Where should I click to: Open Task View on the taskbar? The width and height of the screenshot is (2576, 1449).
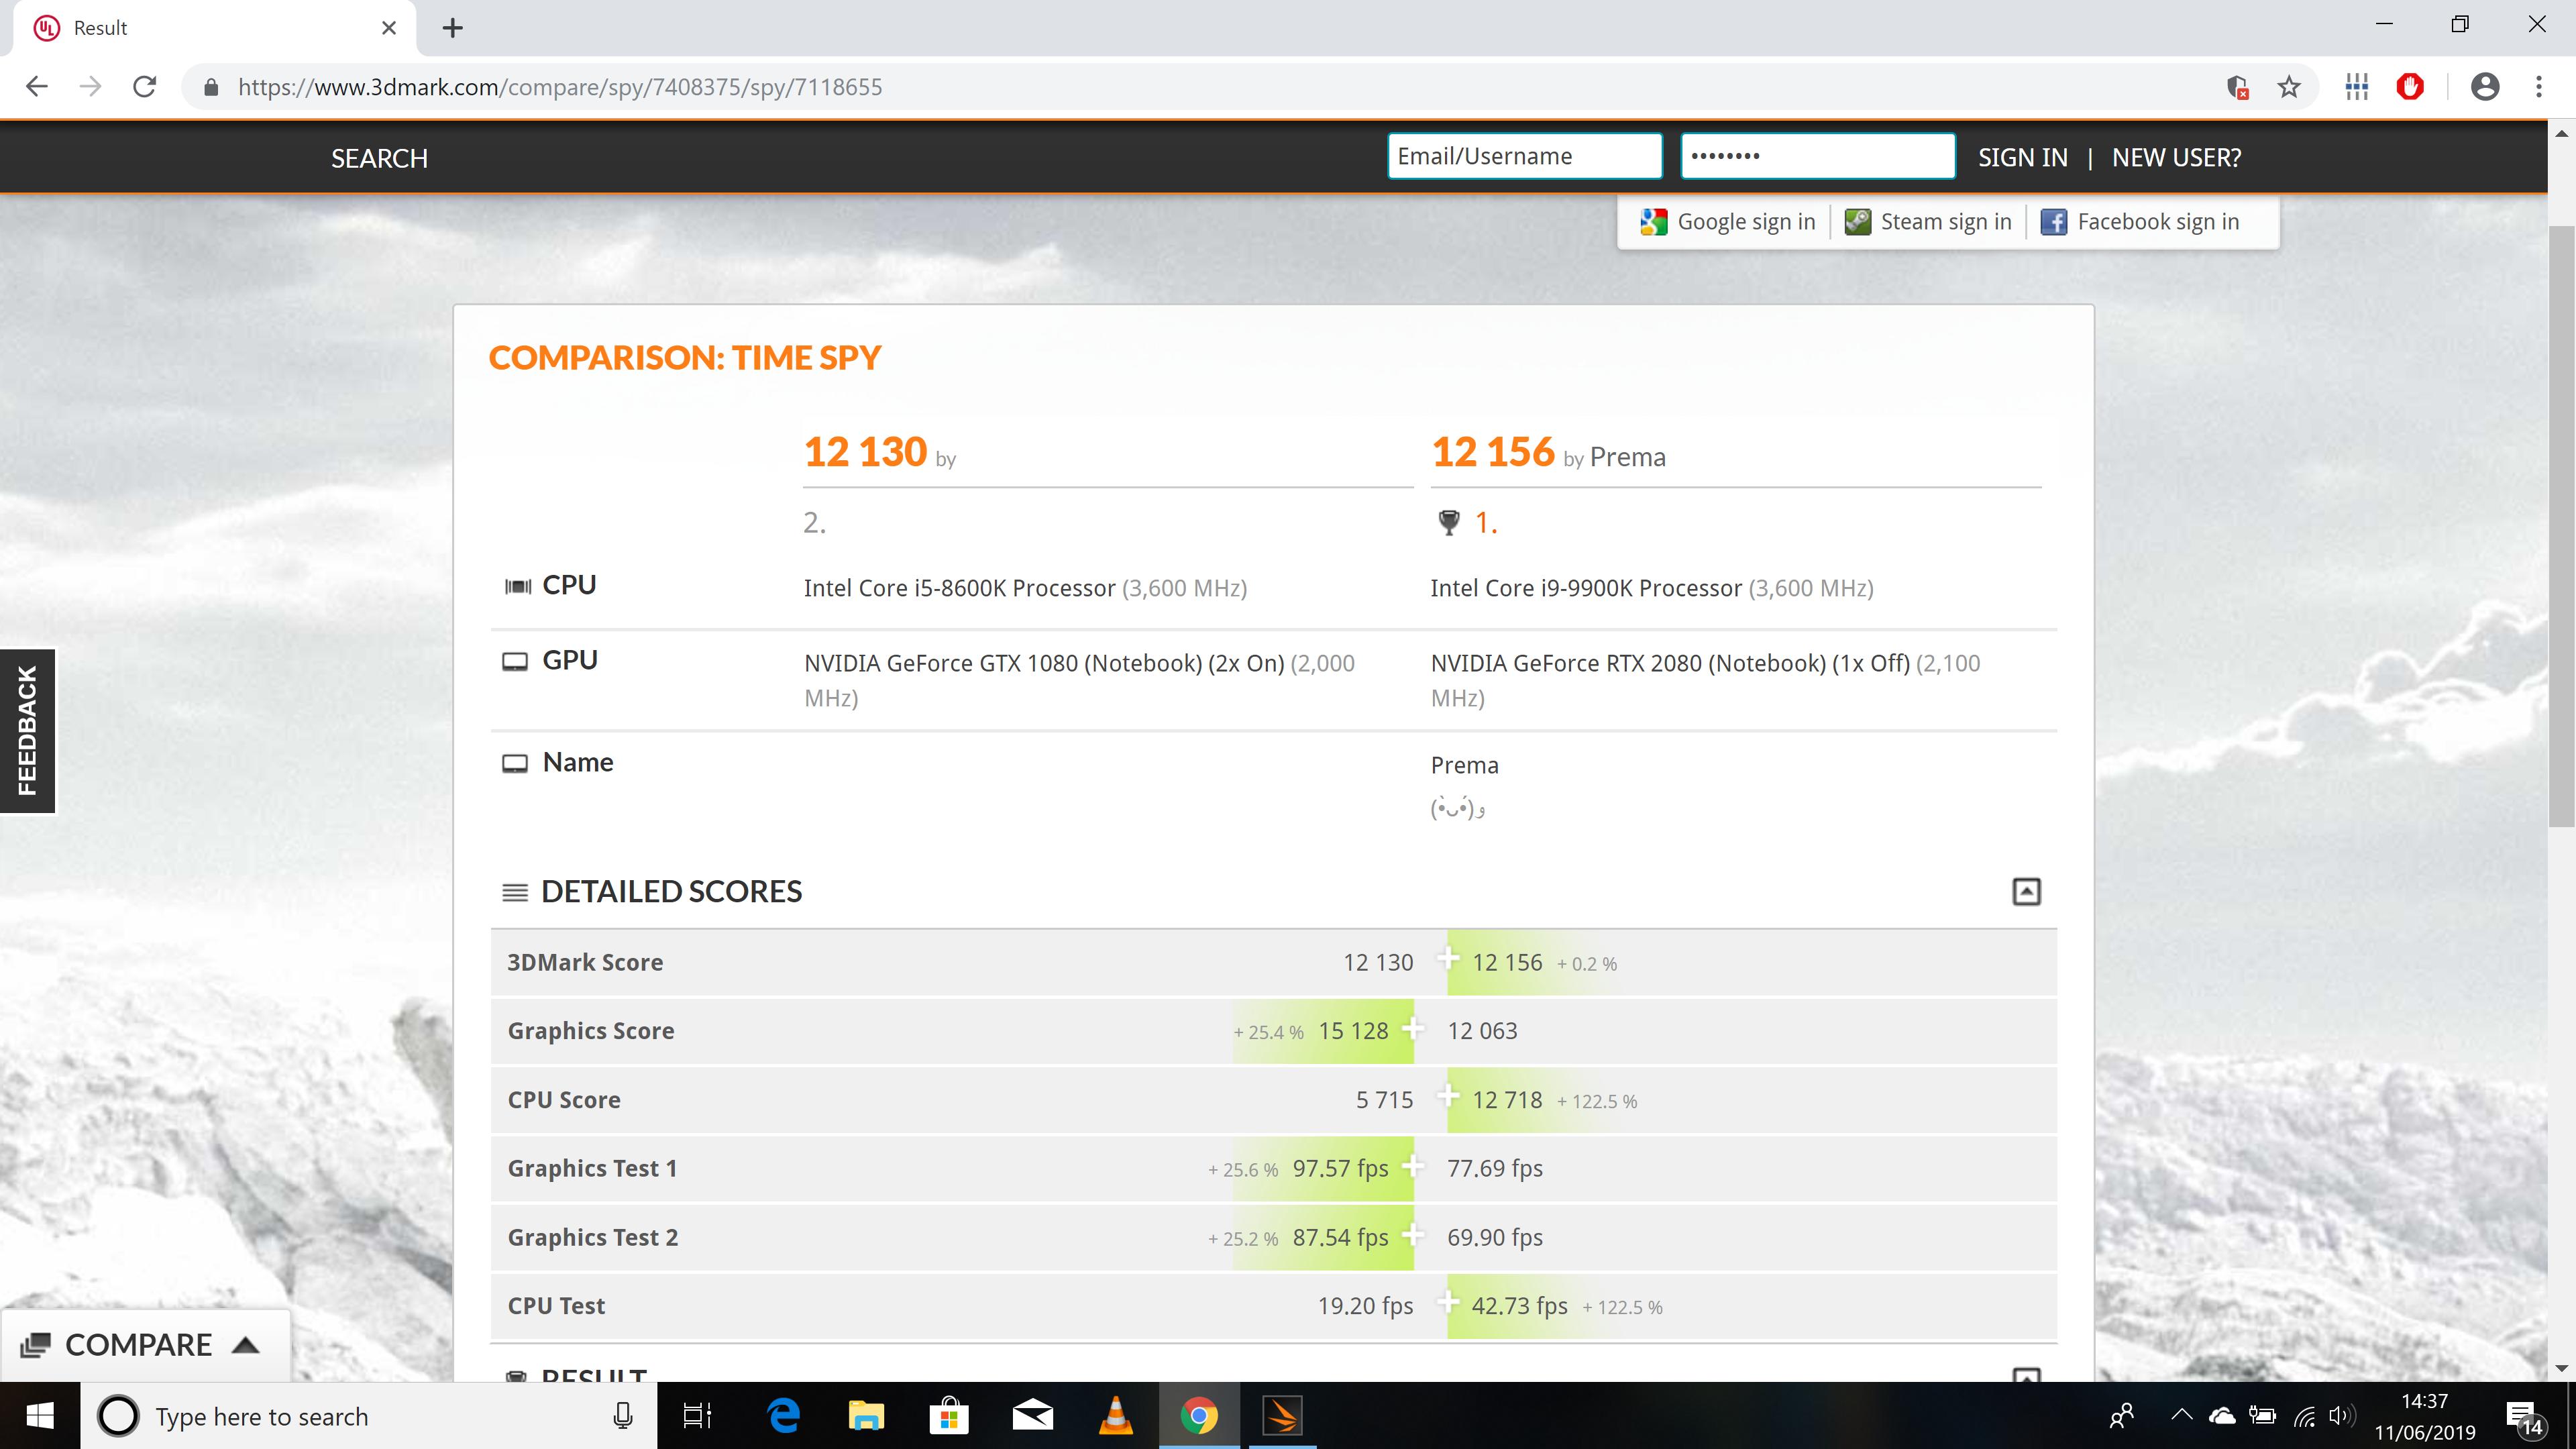tap(697, 1416)
